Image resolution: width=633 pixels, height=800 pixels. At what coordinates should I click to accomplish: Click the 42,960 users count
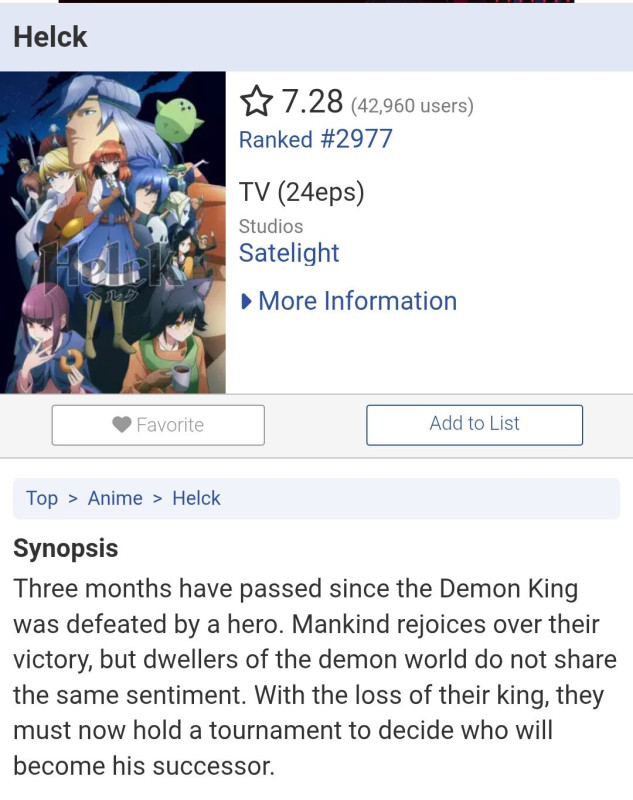click(412, 106)
